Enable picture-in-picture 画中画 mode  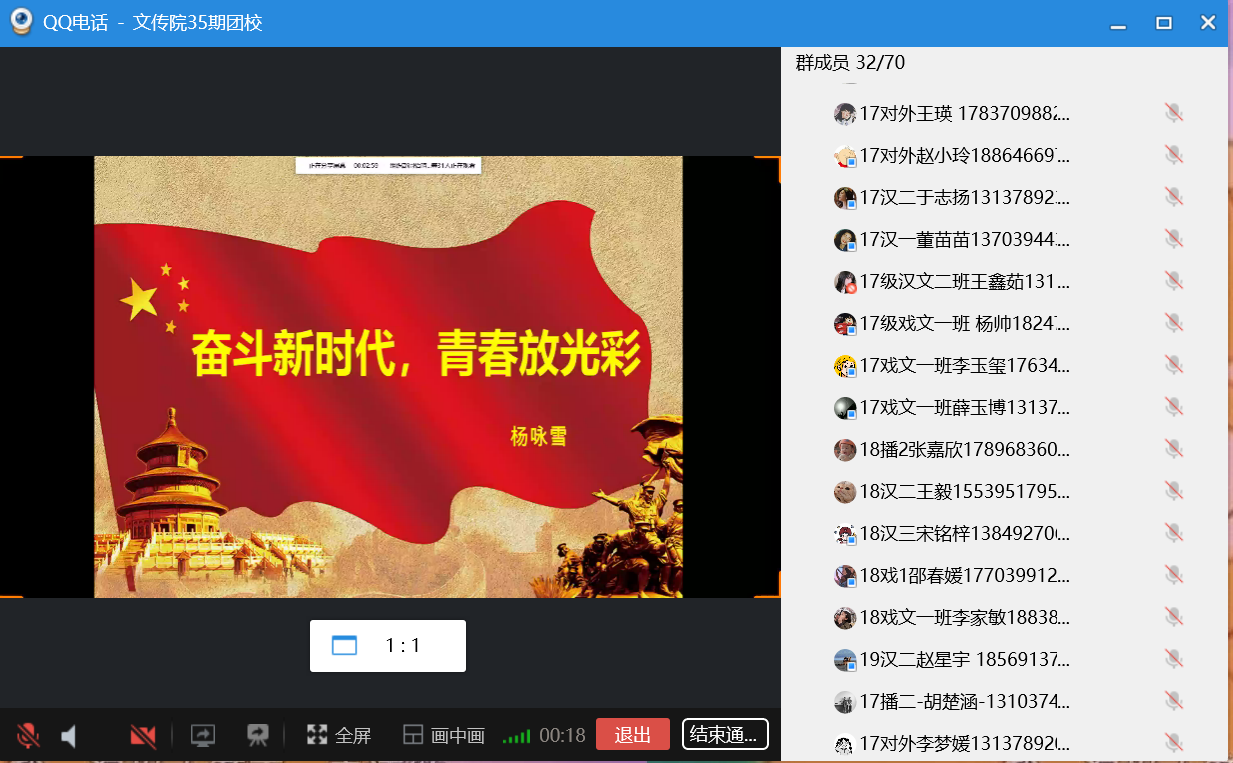click(443, 736)
